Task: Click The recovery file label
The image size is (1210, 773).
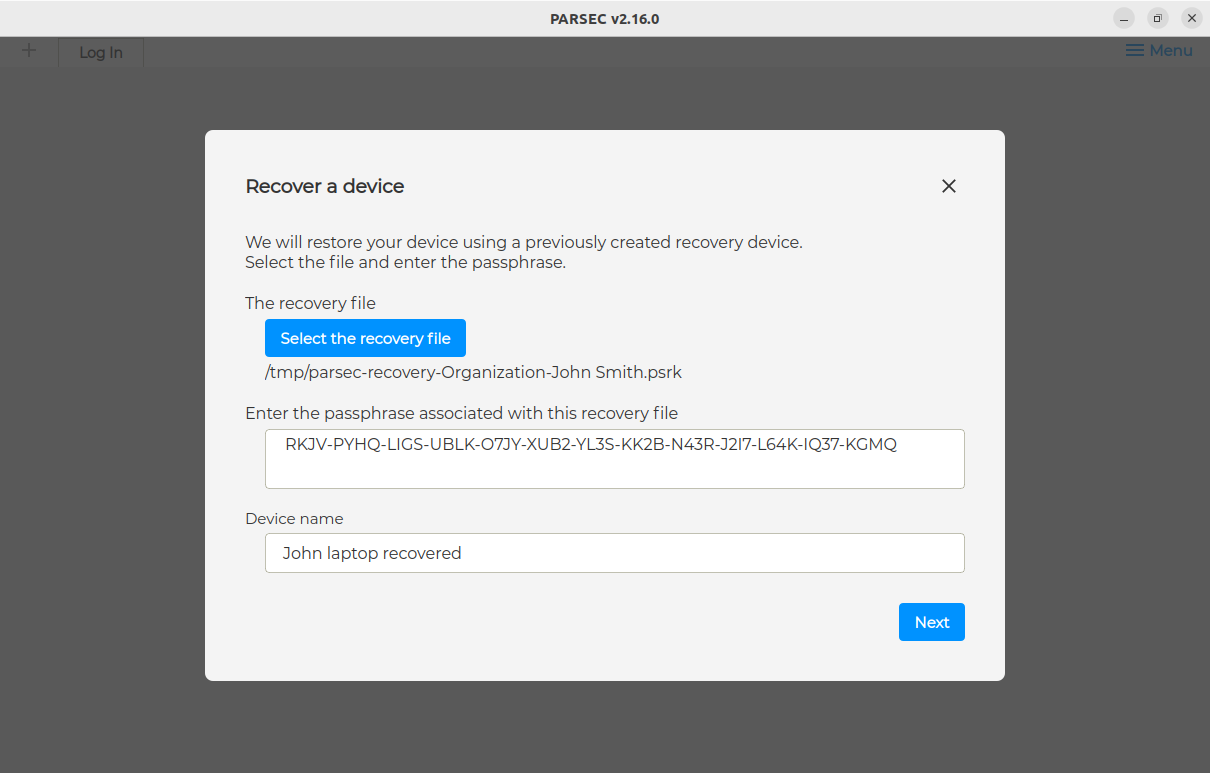Action: pyautogui.click(x=311, y=303)
